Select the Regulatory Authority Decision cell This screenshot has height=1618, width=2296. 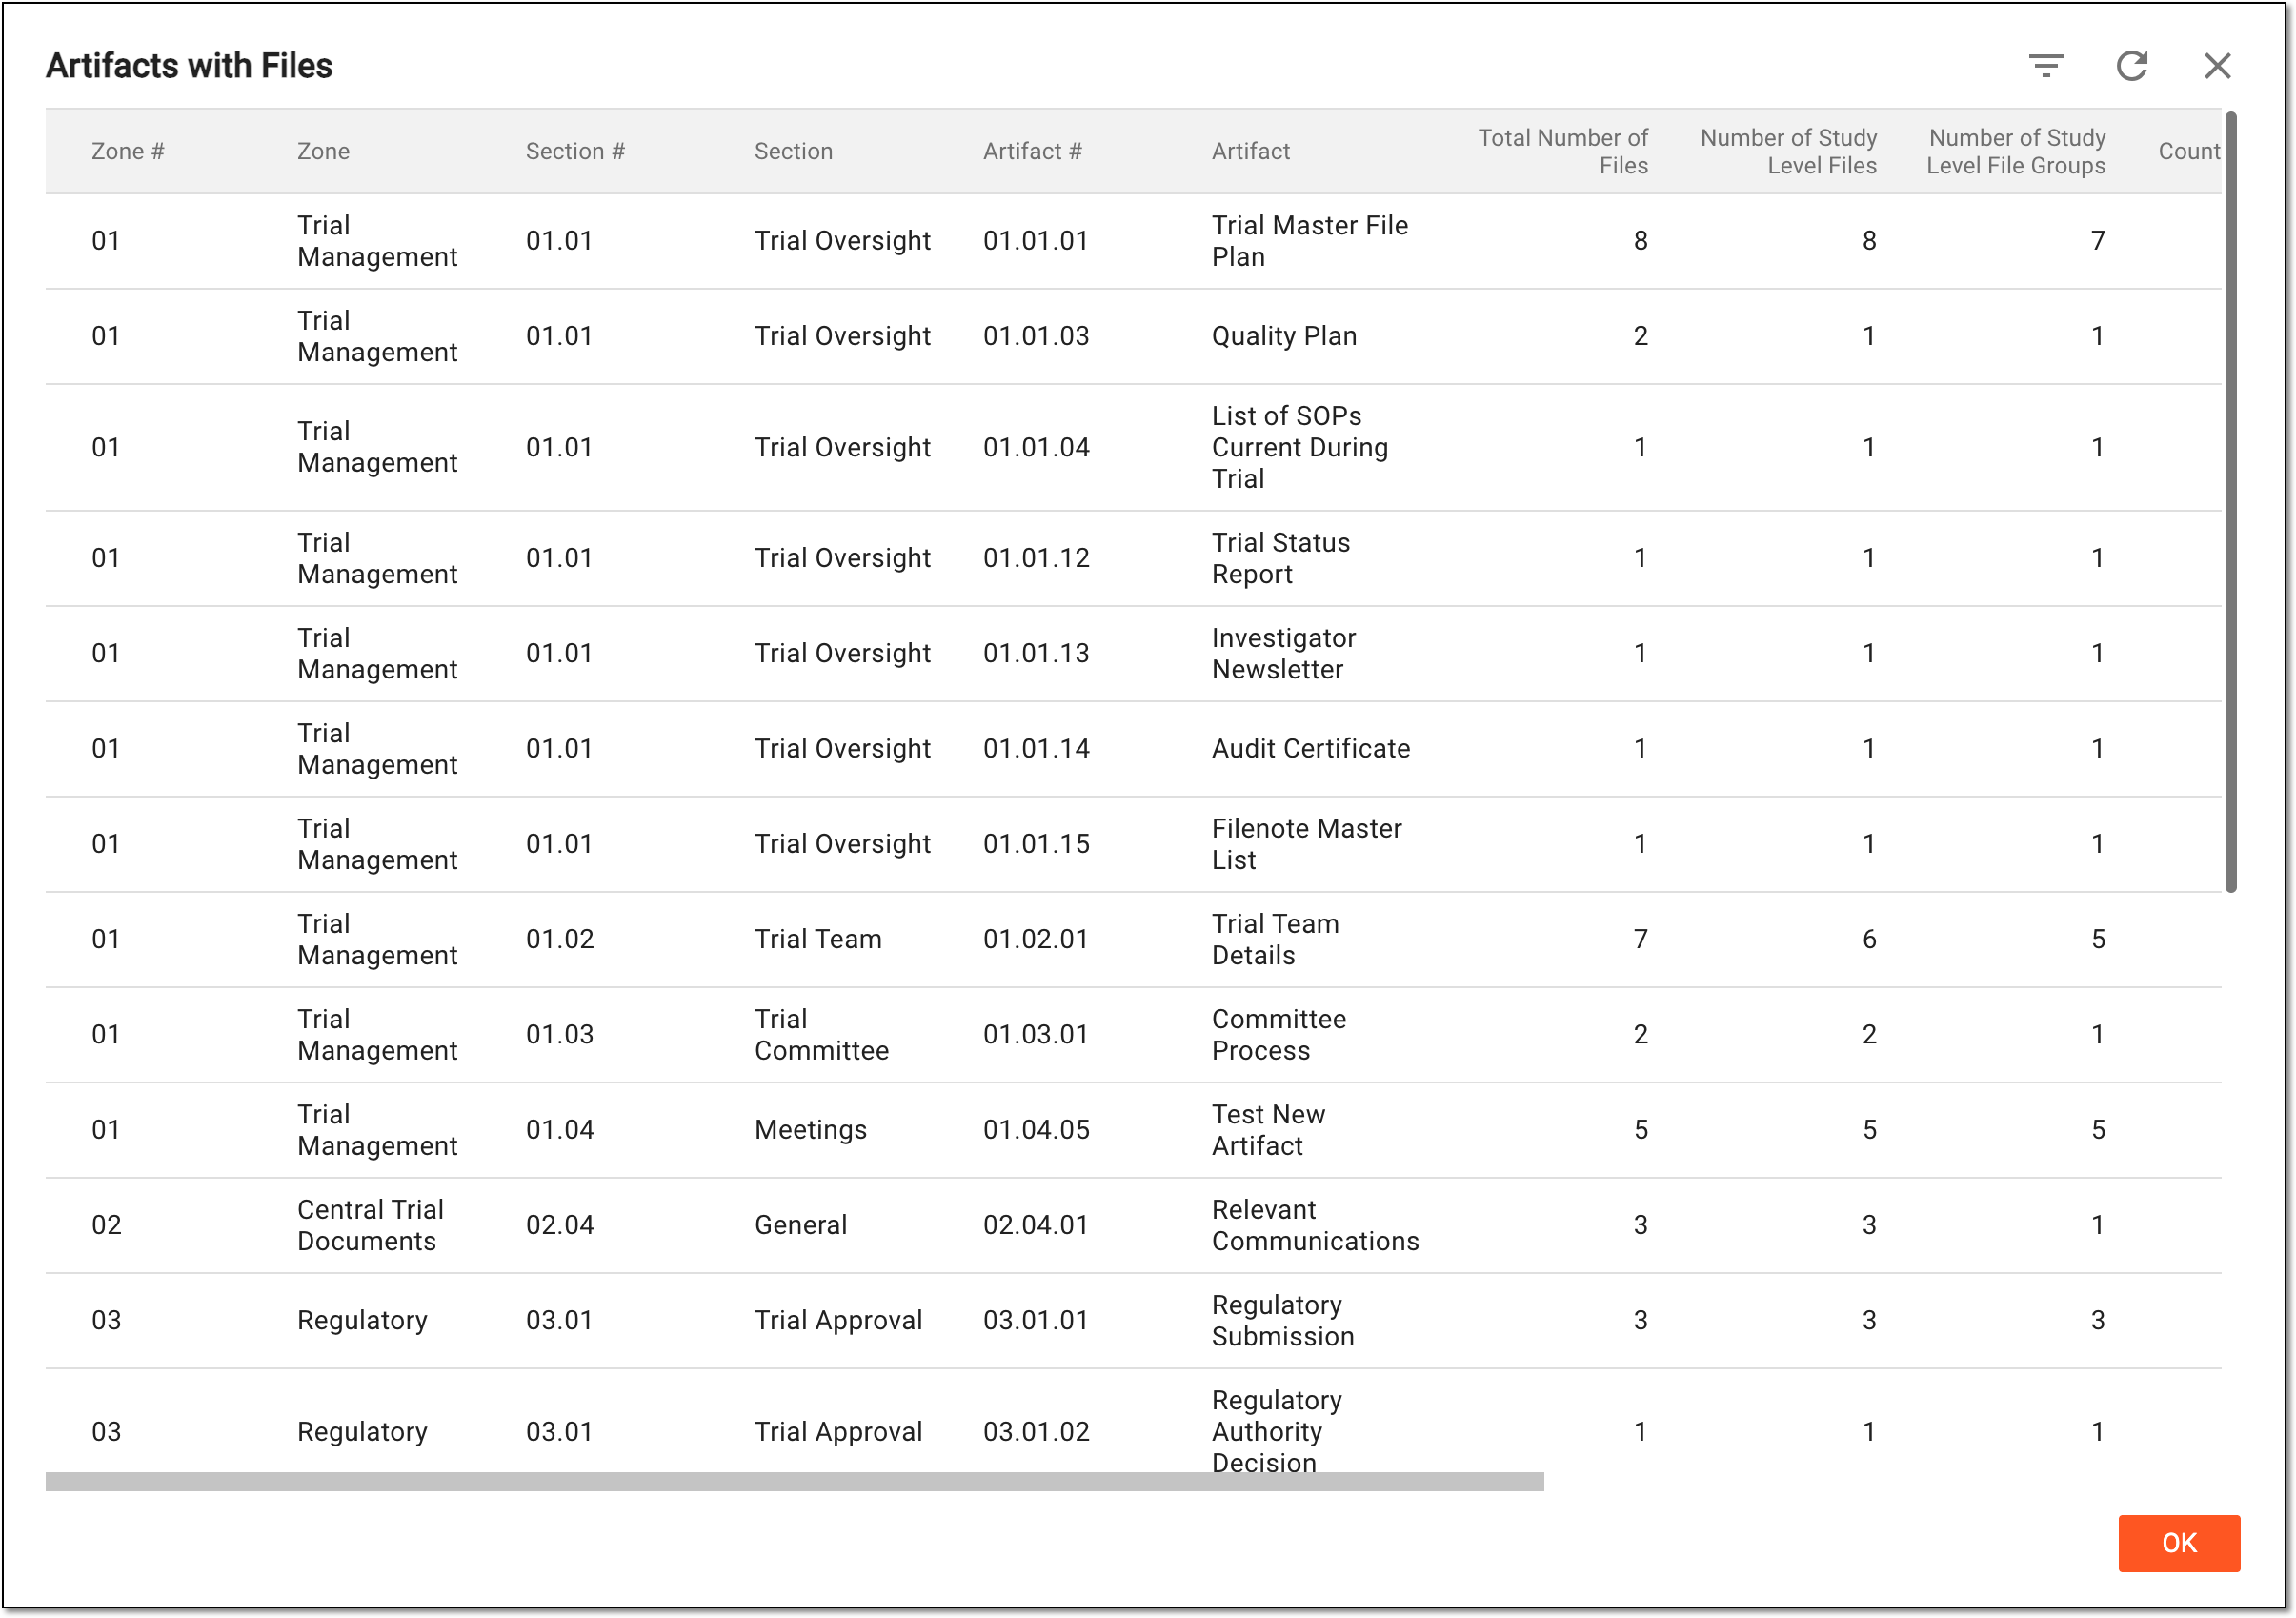1277,1431
